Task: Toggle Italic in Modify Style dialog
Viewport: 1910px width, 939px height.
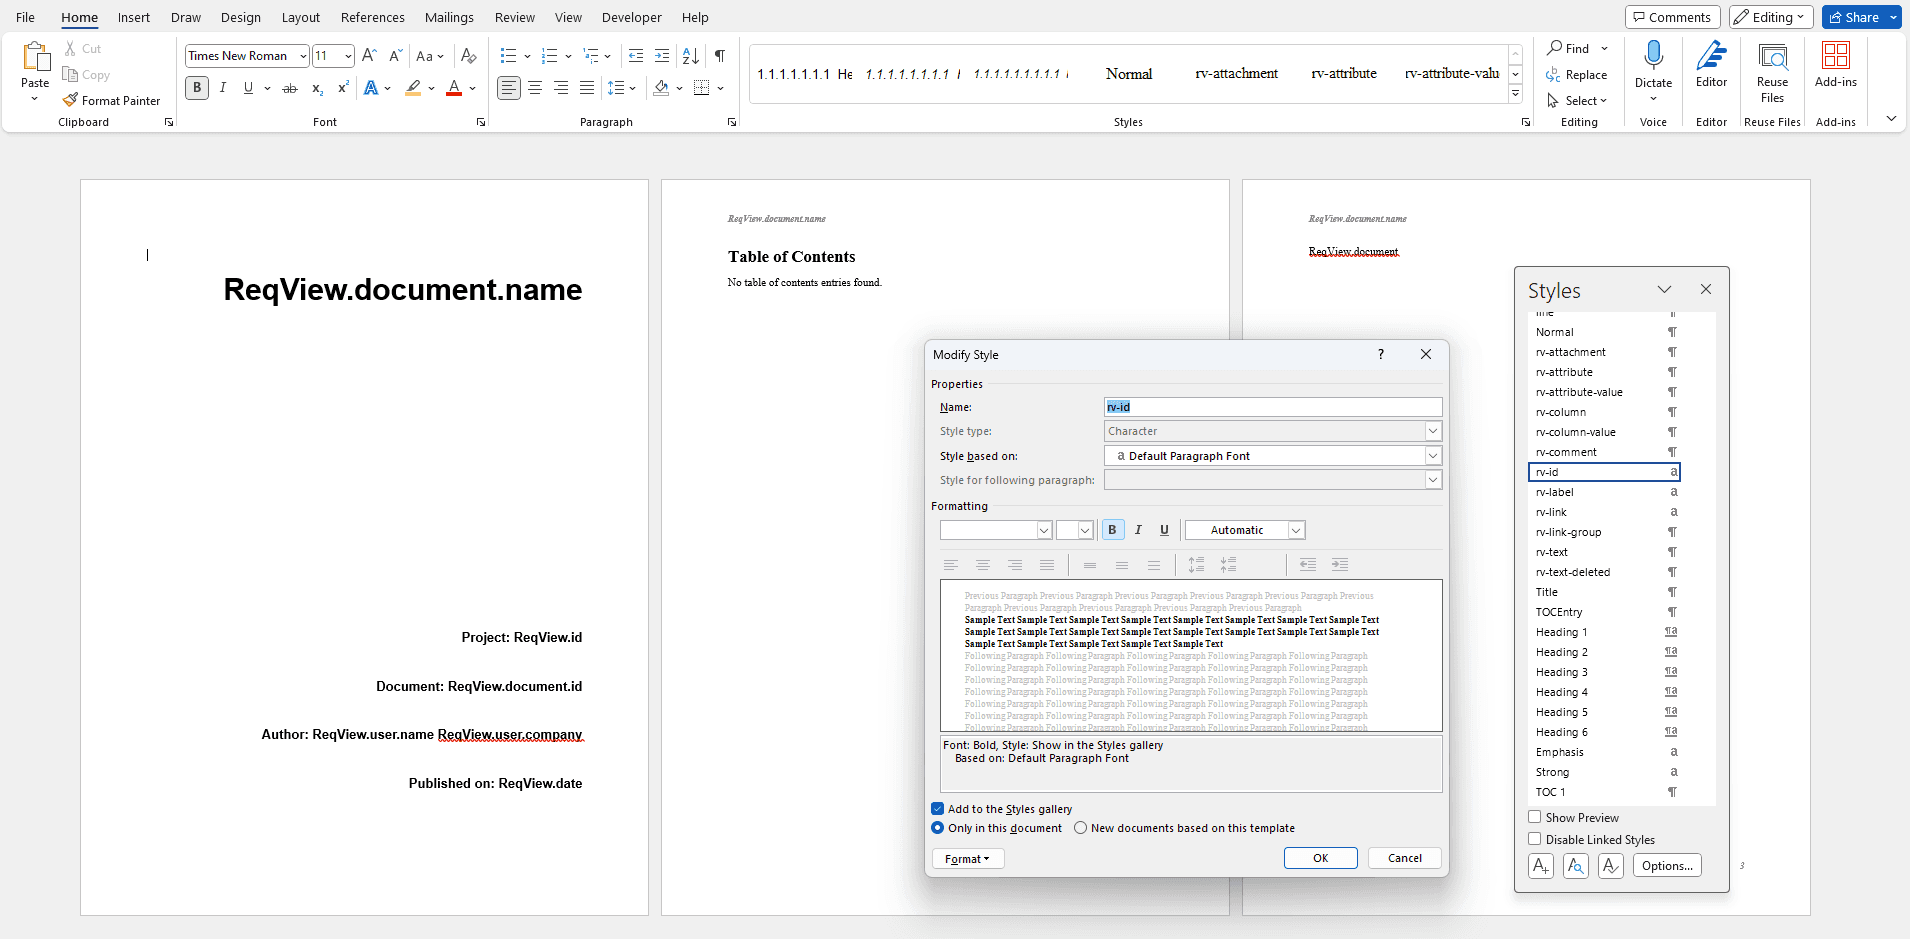Action: 1138,530
